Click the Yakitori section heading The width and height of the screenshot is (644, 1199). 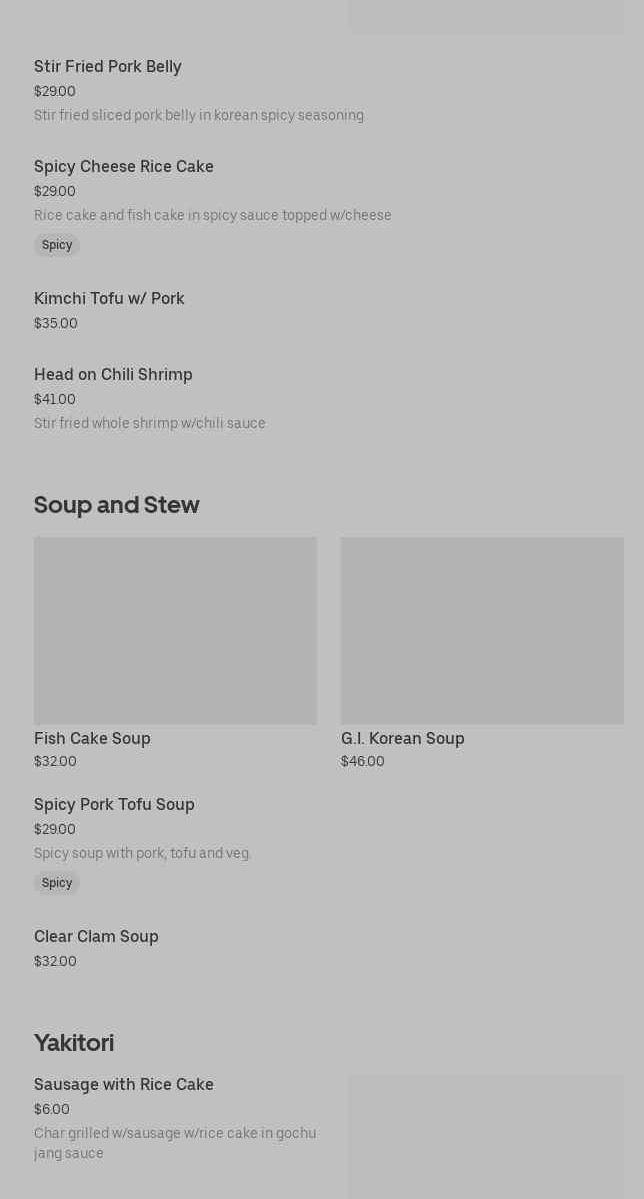point(74,1043)
